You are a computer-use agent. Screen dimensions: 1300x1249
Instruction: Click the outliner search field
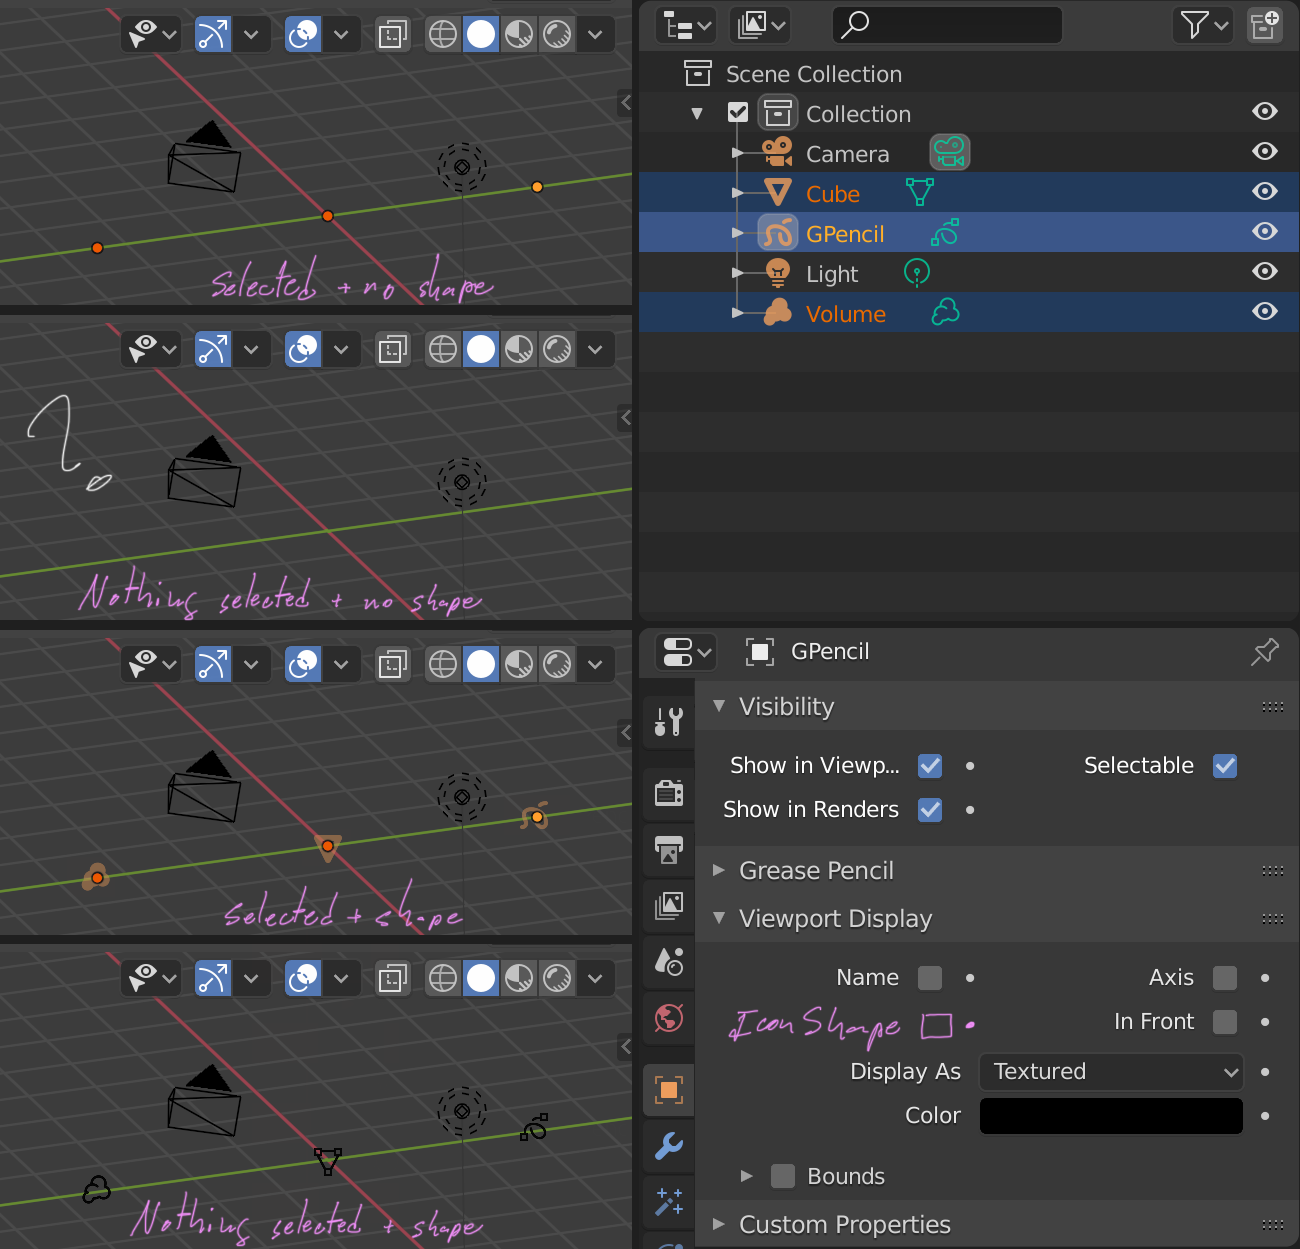tap(947, 24)
